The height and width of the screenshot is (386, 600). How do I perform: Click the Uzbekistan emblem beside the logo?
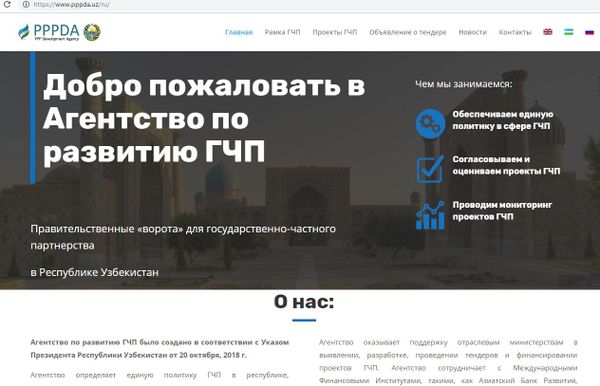[92, 33]
